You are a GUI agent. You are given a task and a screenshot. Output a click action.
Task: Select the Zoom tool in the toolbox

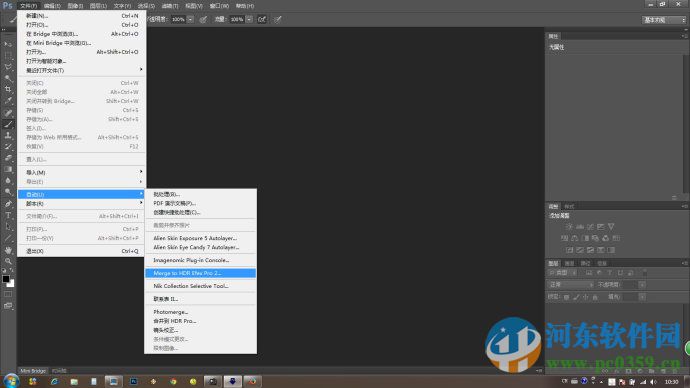click(x=8, y=261)
